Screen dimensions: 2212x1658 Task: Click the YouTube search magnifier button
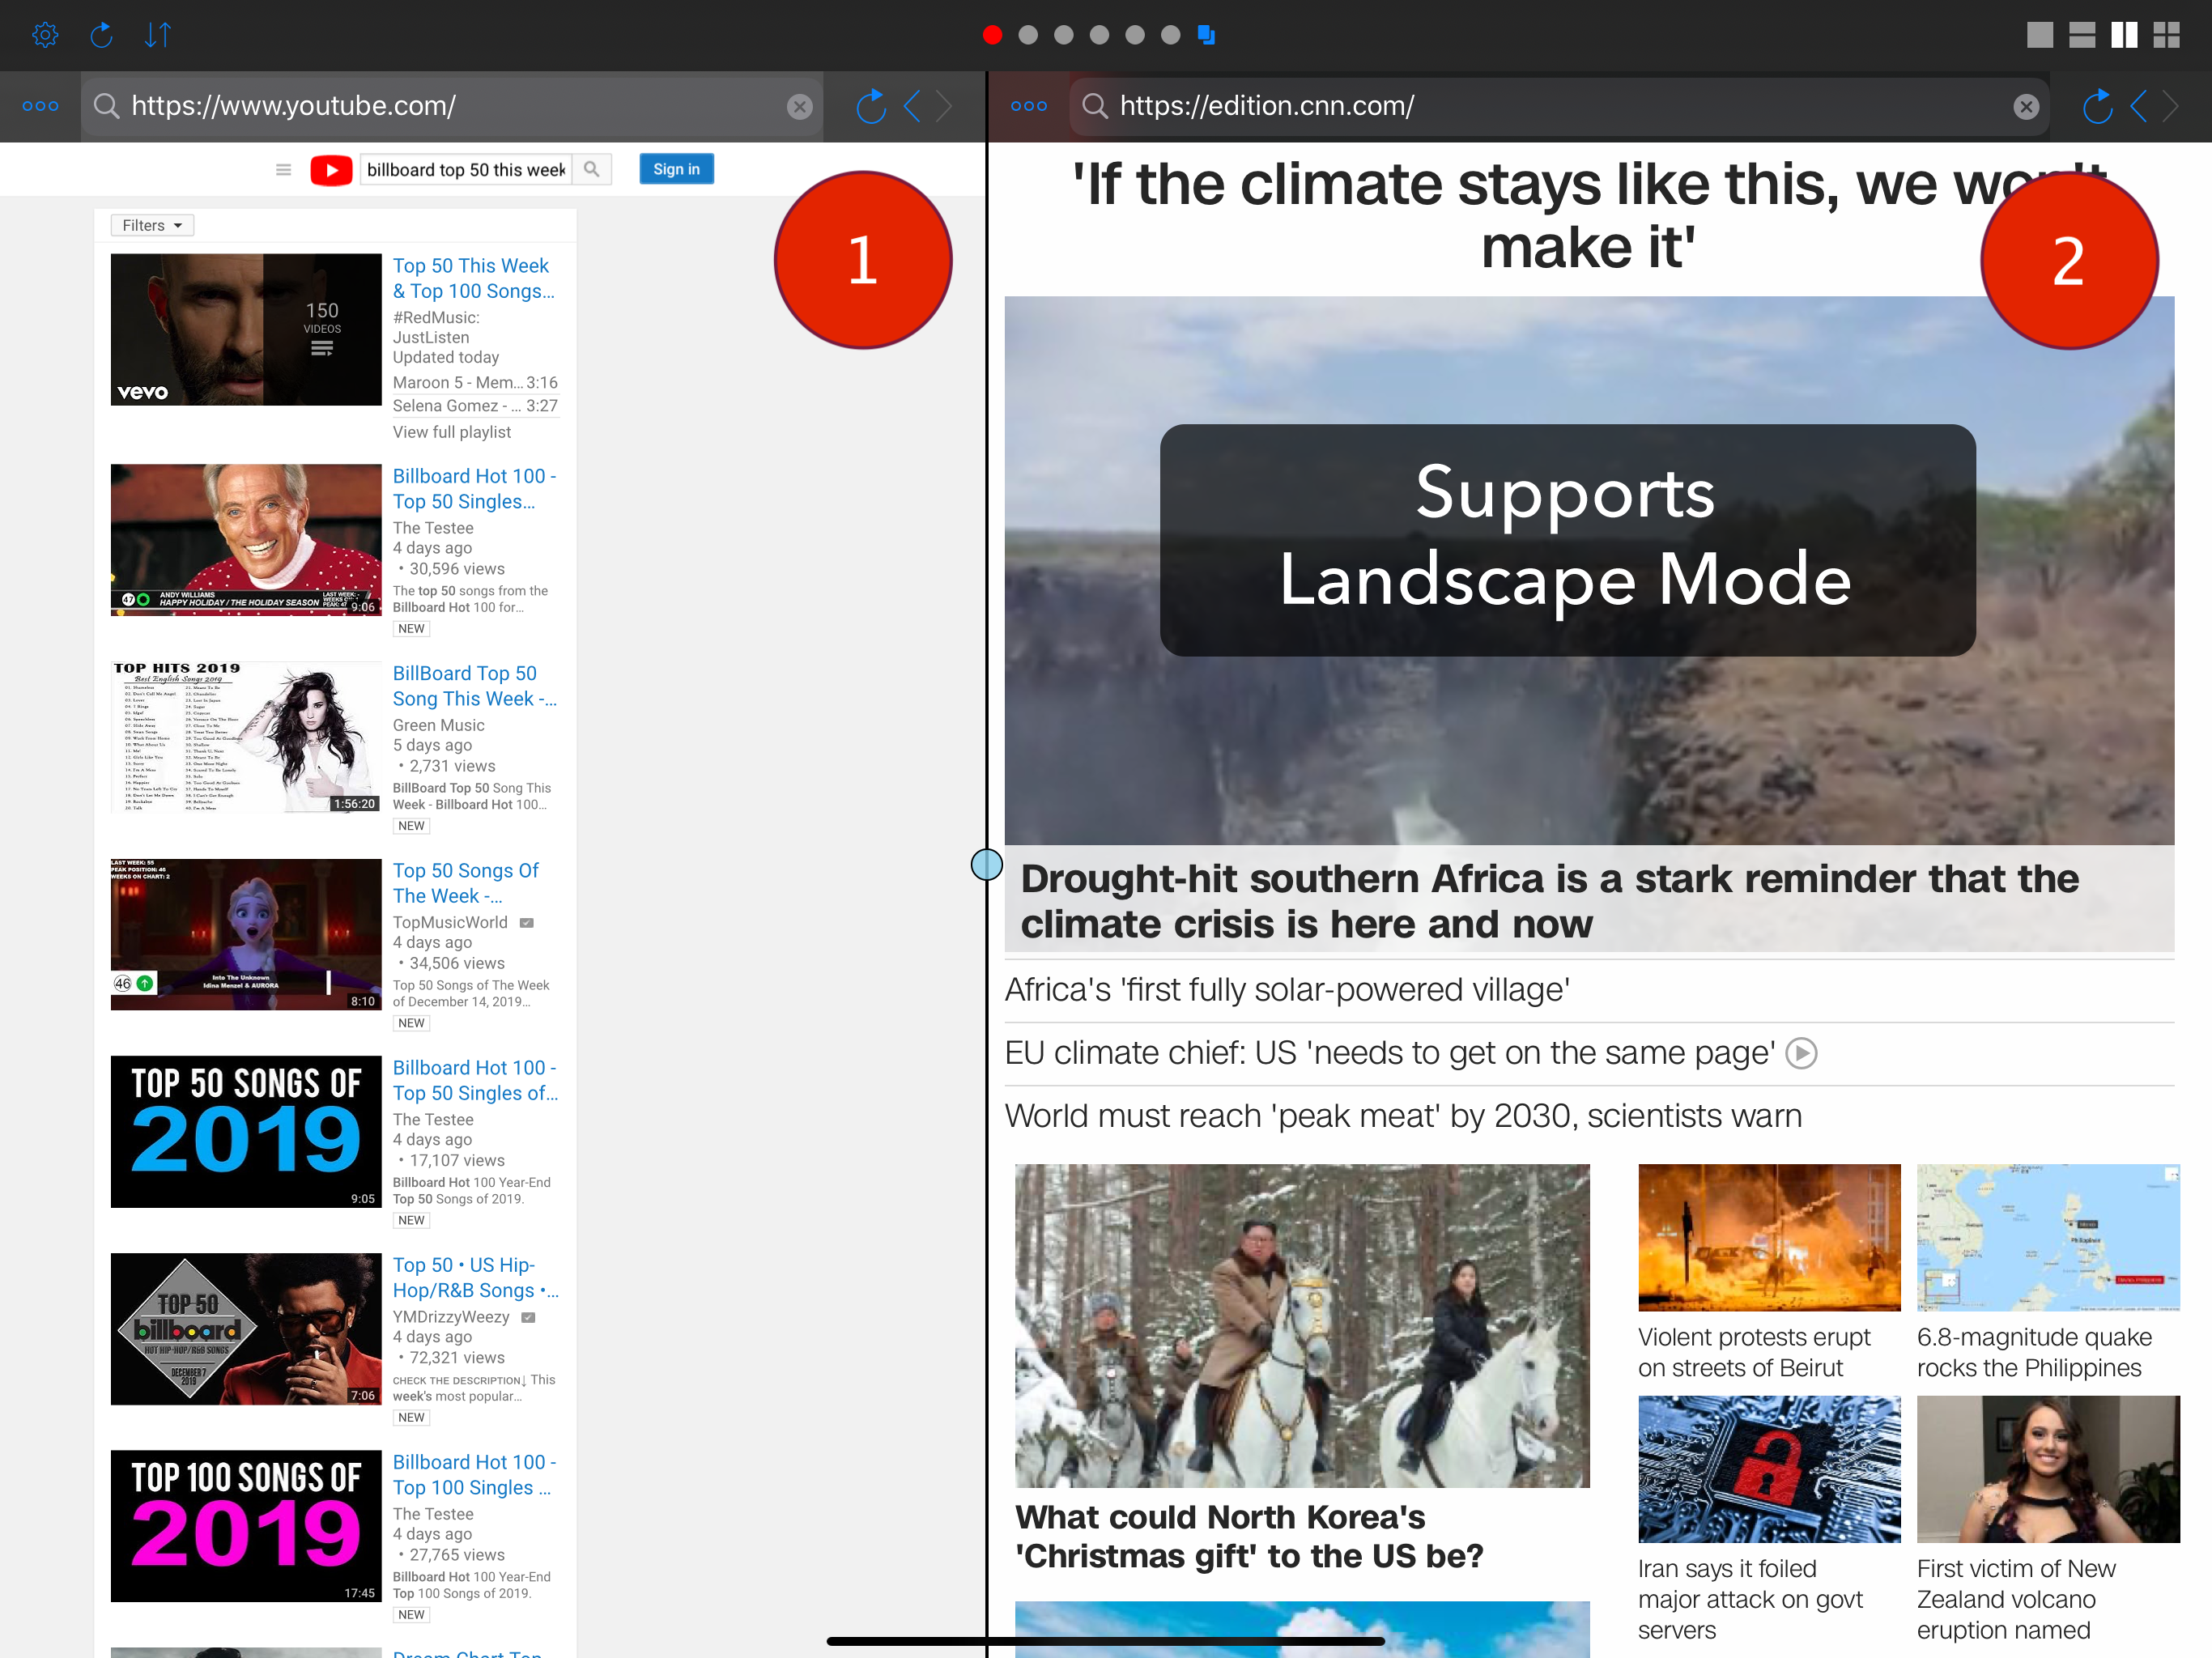pyautogui.click(x=592, y=169)
